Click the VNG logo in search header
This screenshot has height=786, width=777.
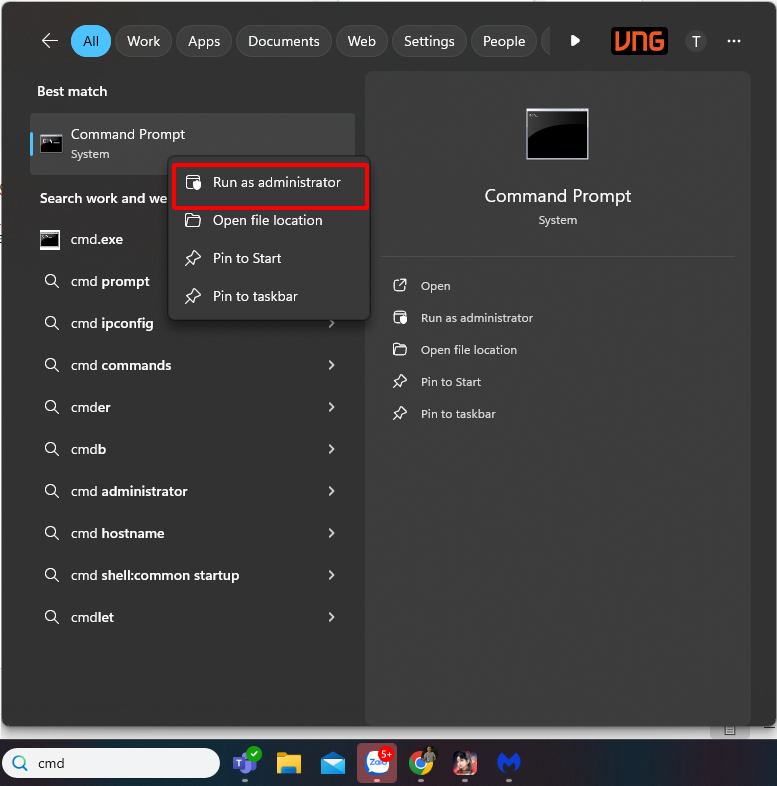[639, 41]
